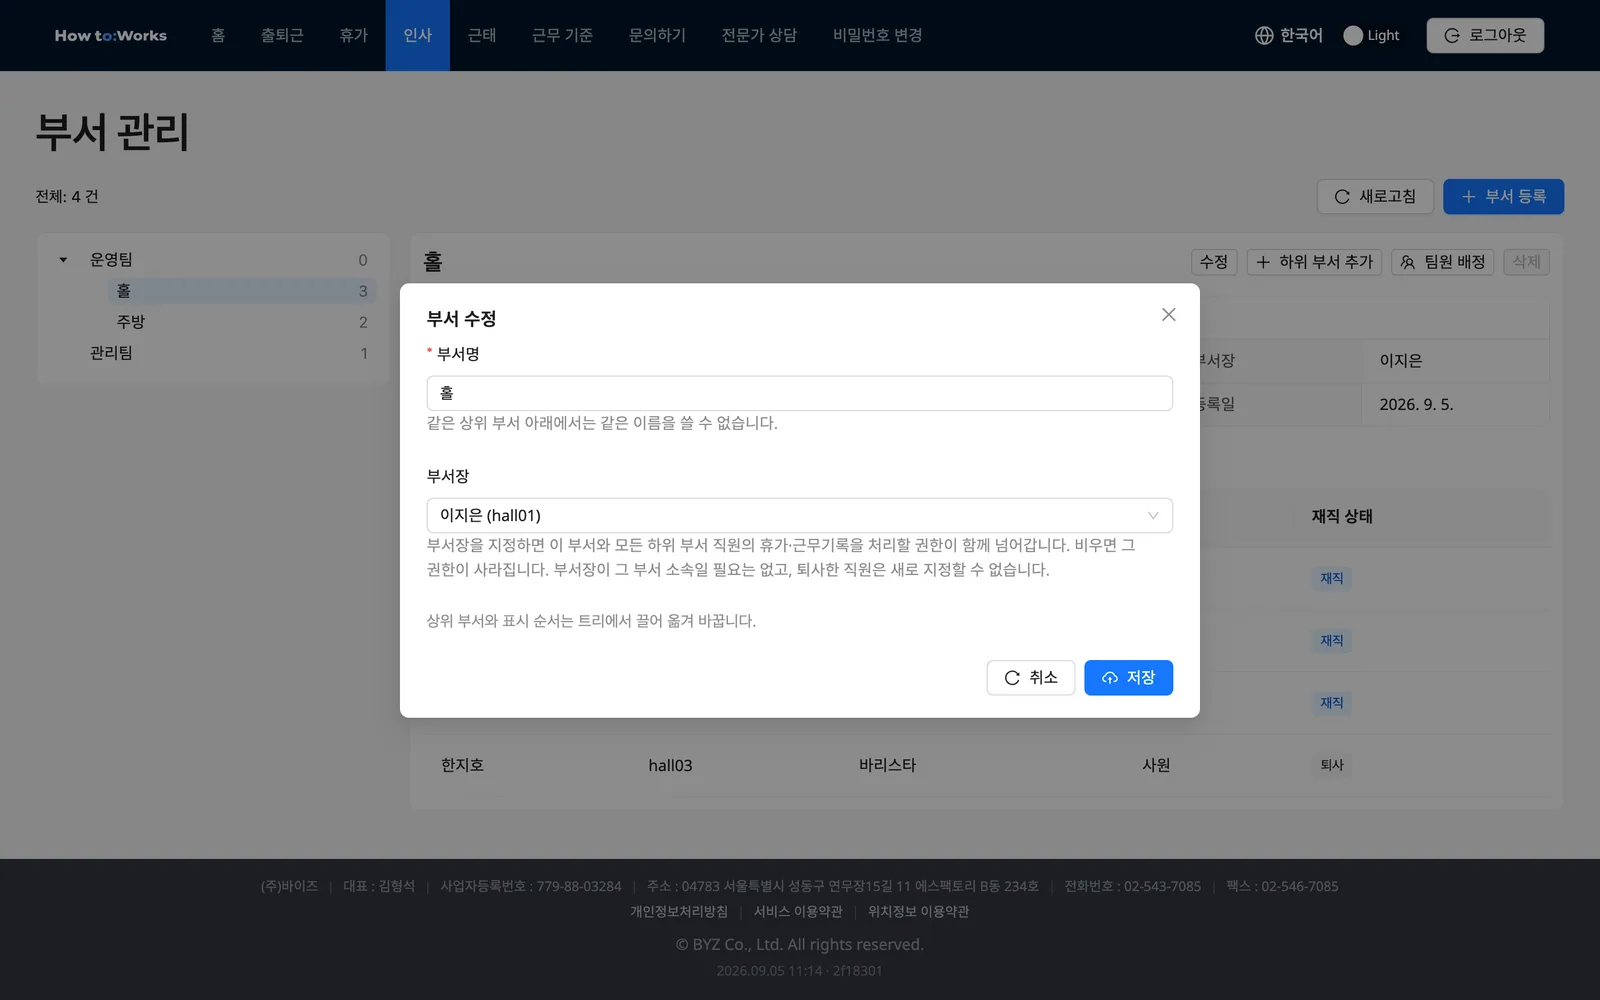Viewport: 1600px width, 1000px height.
Task: Open the 근무 기준 menu item
Action: 562,35
